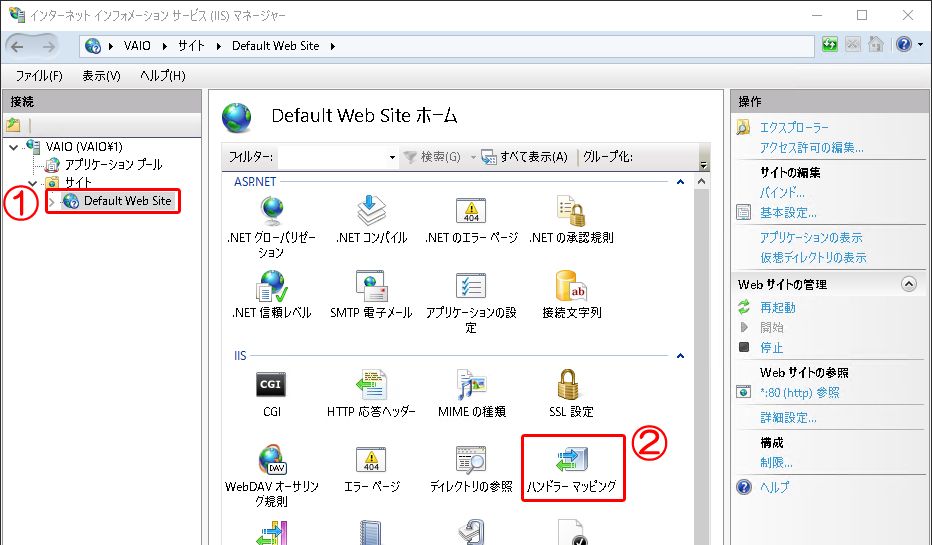This screenshot has height=545, width=932.
Task: Open the 表示(V) menu
Action: (x=101, y=76)
